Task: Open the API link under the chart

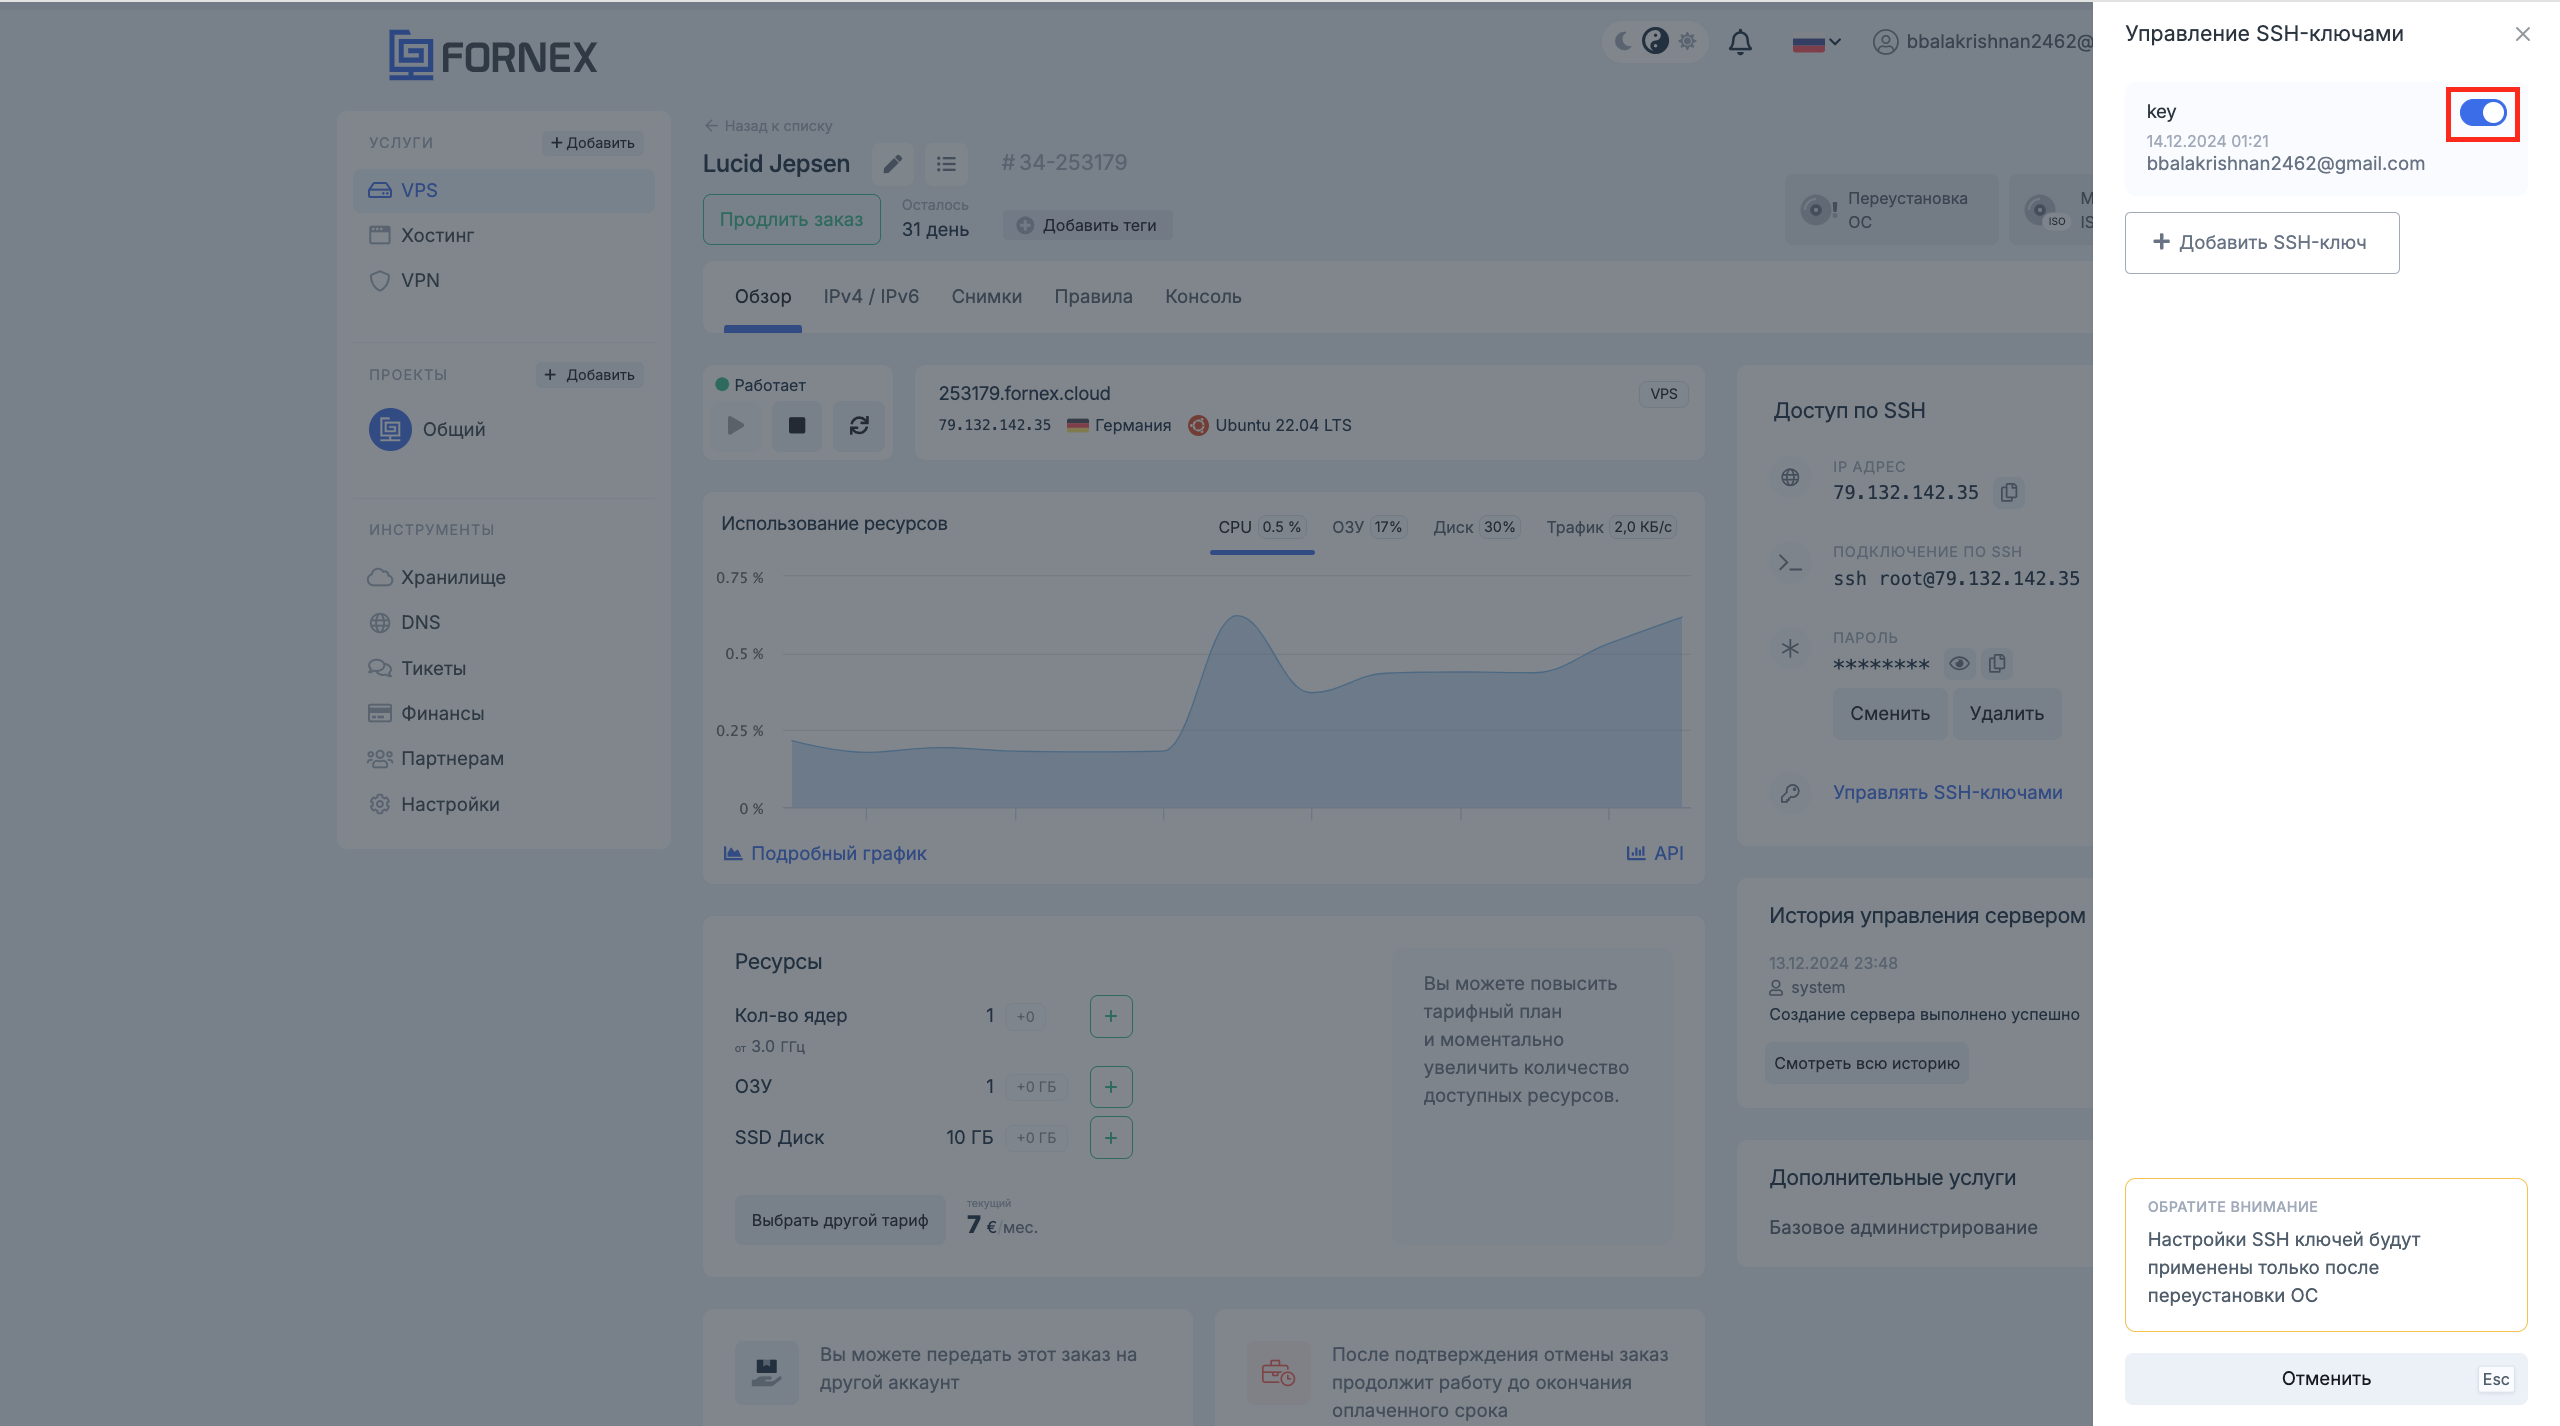Action: [x=1655, y=853]
